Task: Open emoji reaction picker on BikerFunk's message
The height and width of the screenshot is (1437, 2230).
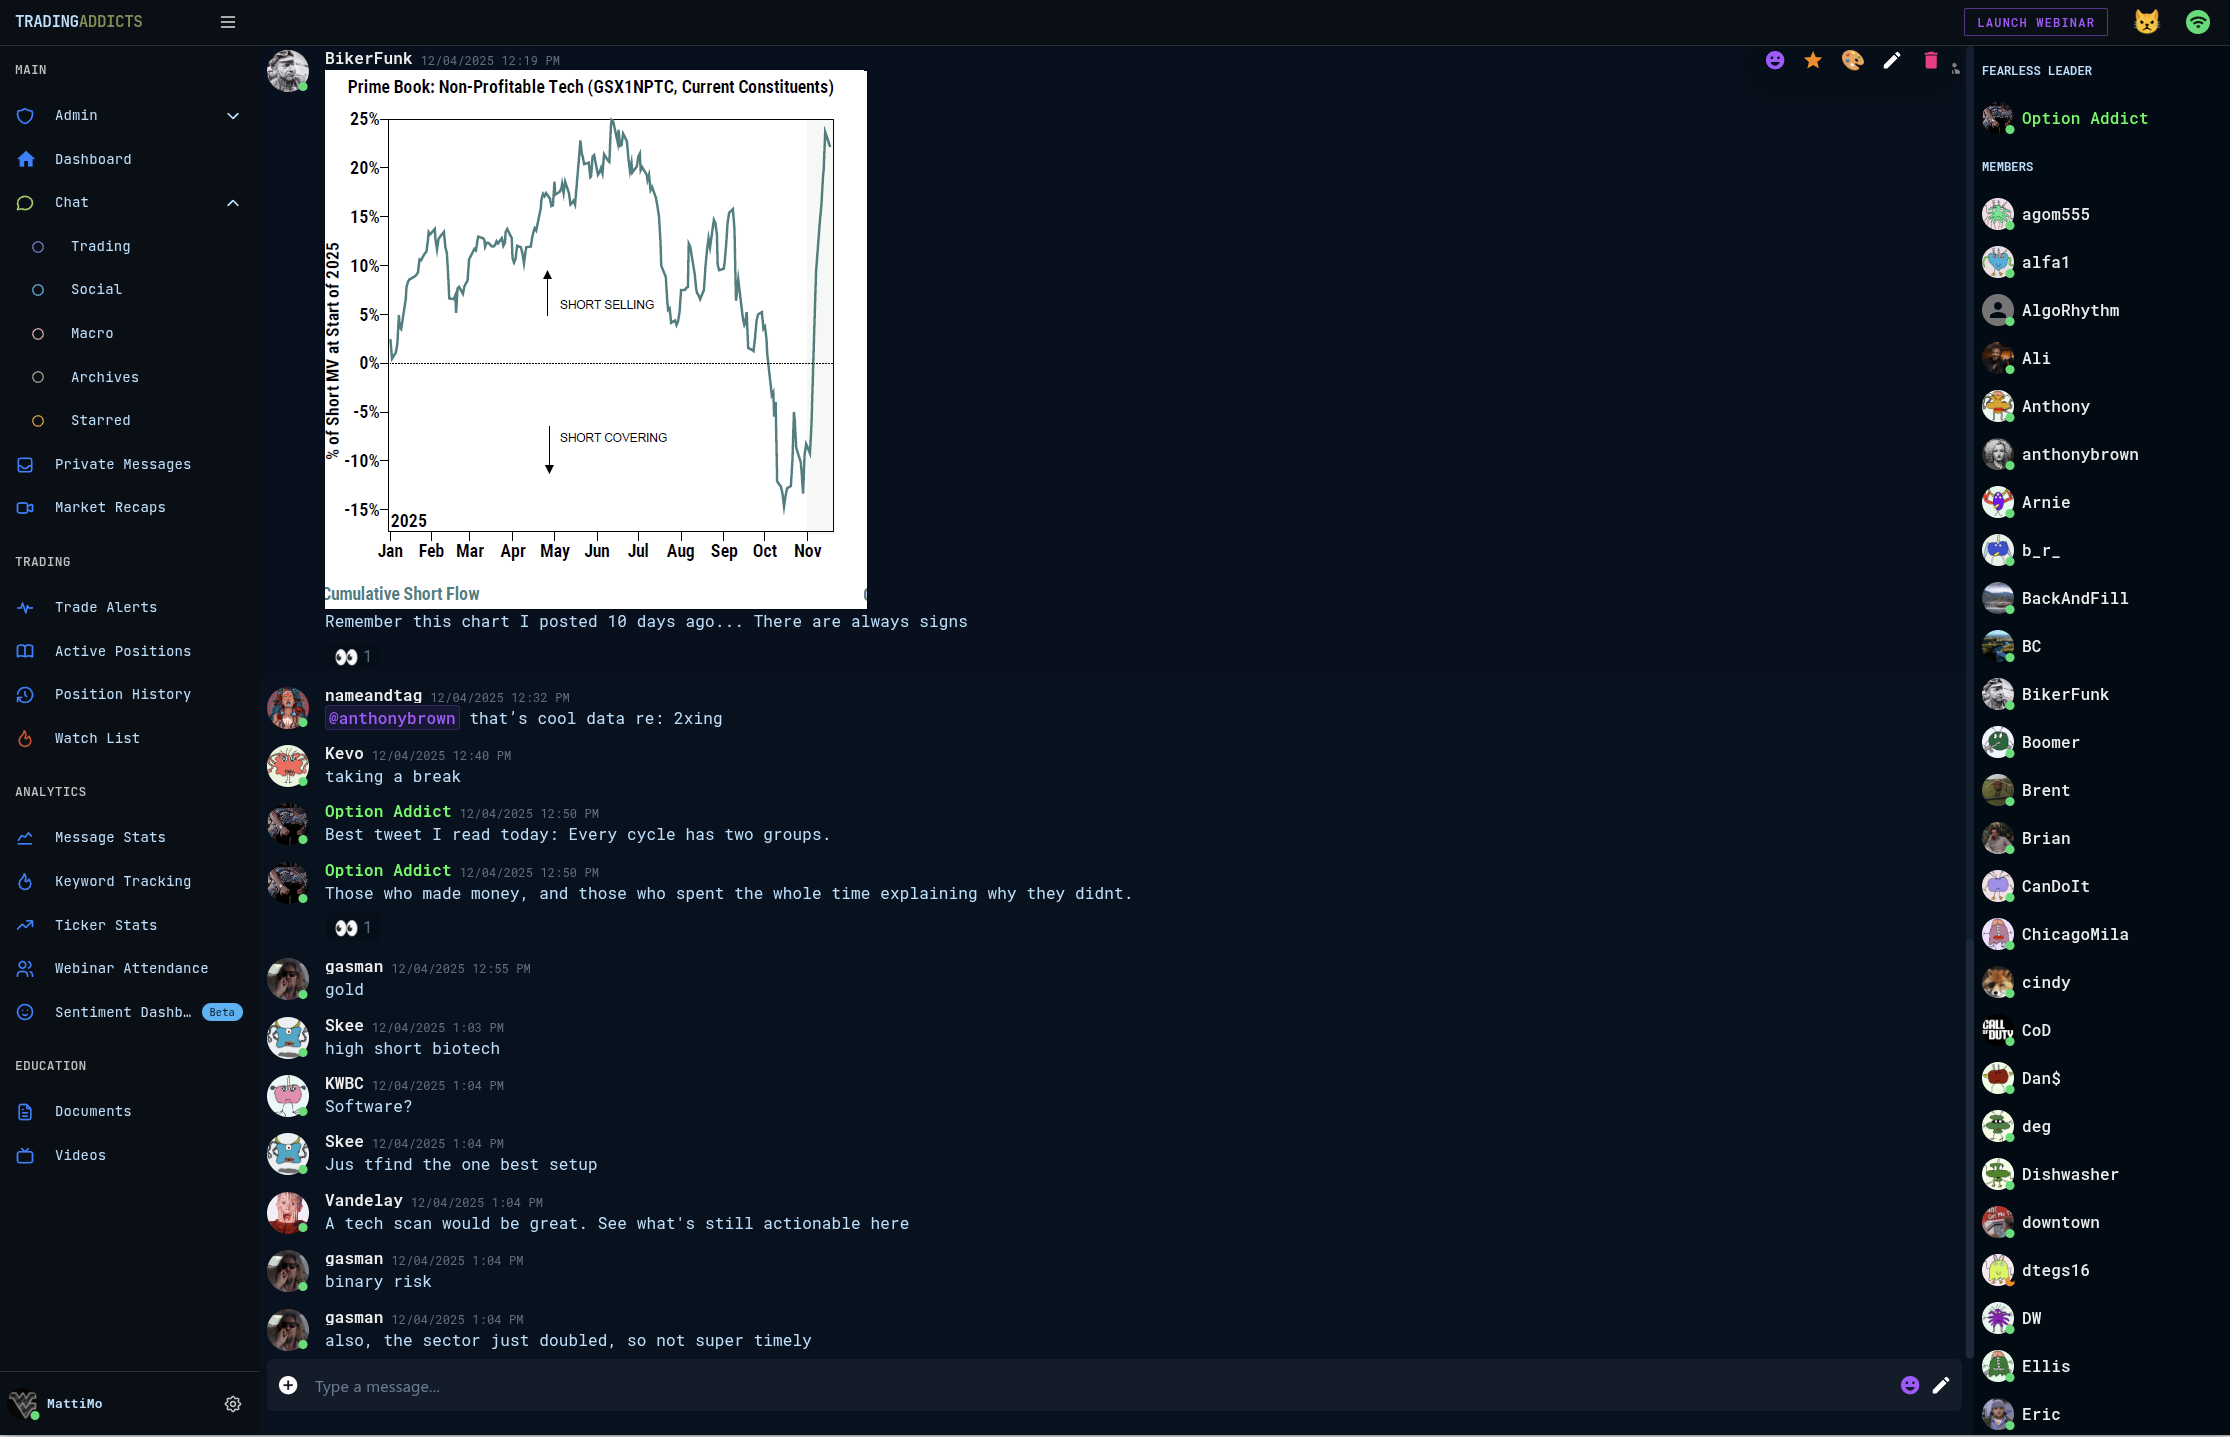Action: tap(1775, 60)
